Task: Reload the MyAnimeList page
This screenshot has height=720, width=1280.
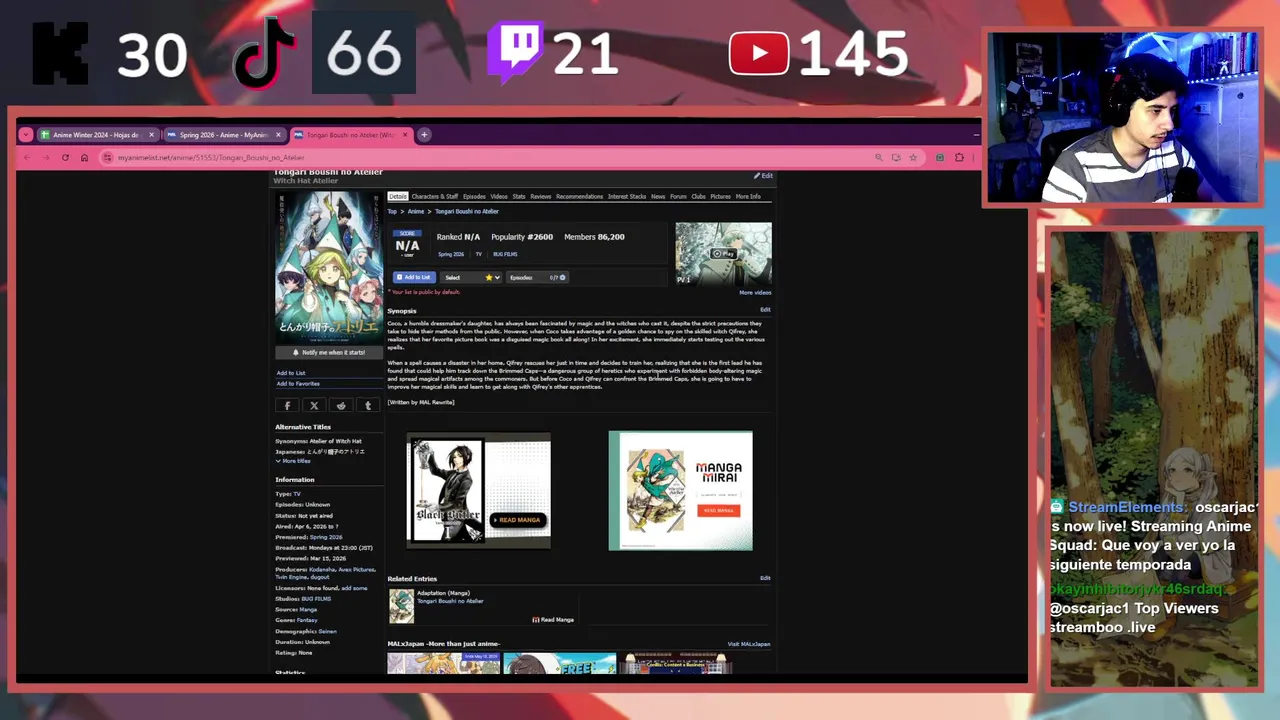Action: [x=65, y=157]
